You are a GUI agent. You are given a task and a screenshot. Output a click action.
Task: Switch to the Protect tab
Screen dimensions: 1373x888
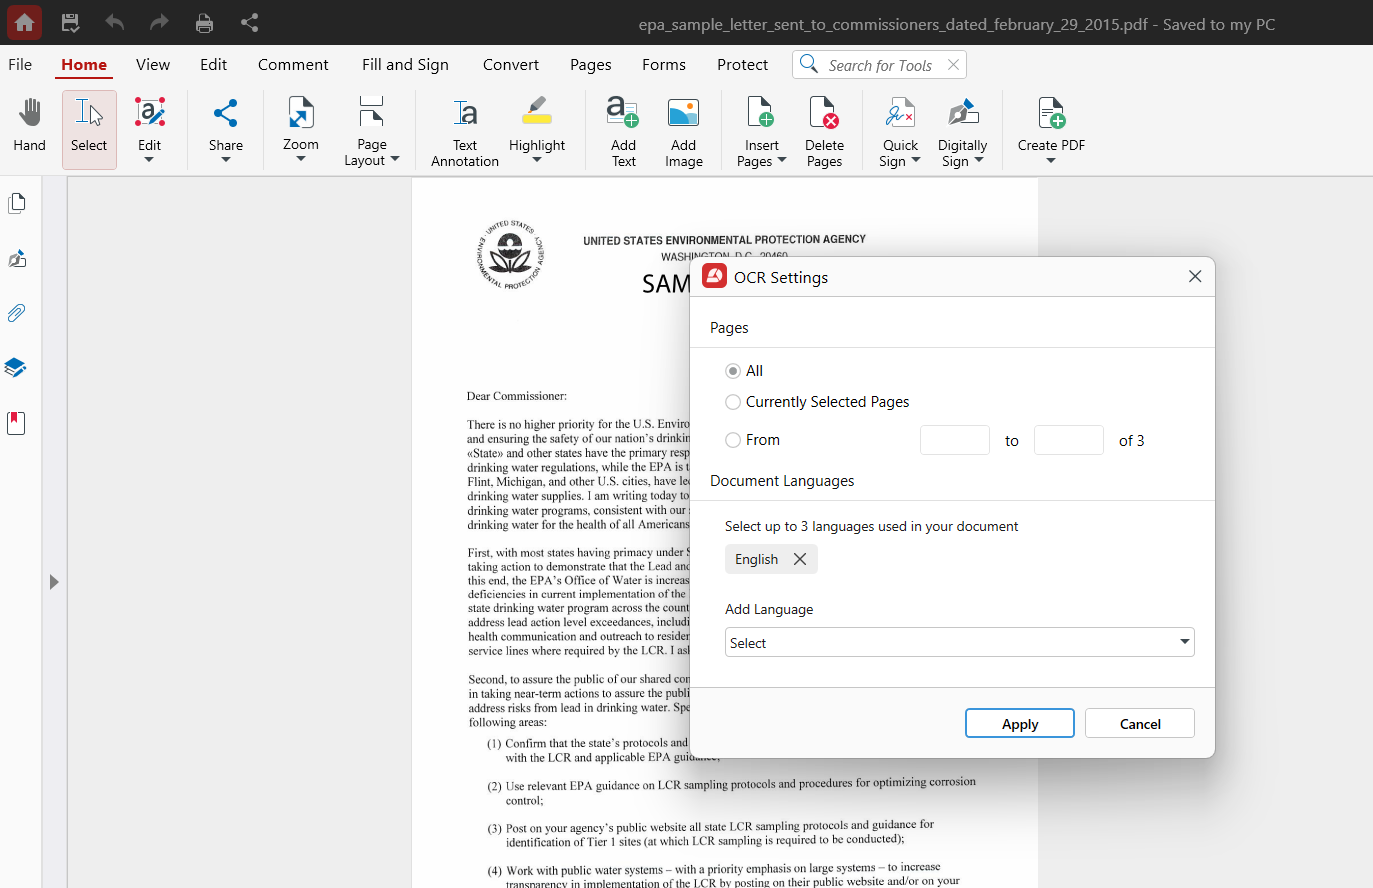point(742,65)
